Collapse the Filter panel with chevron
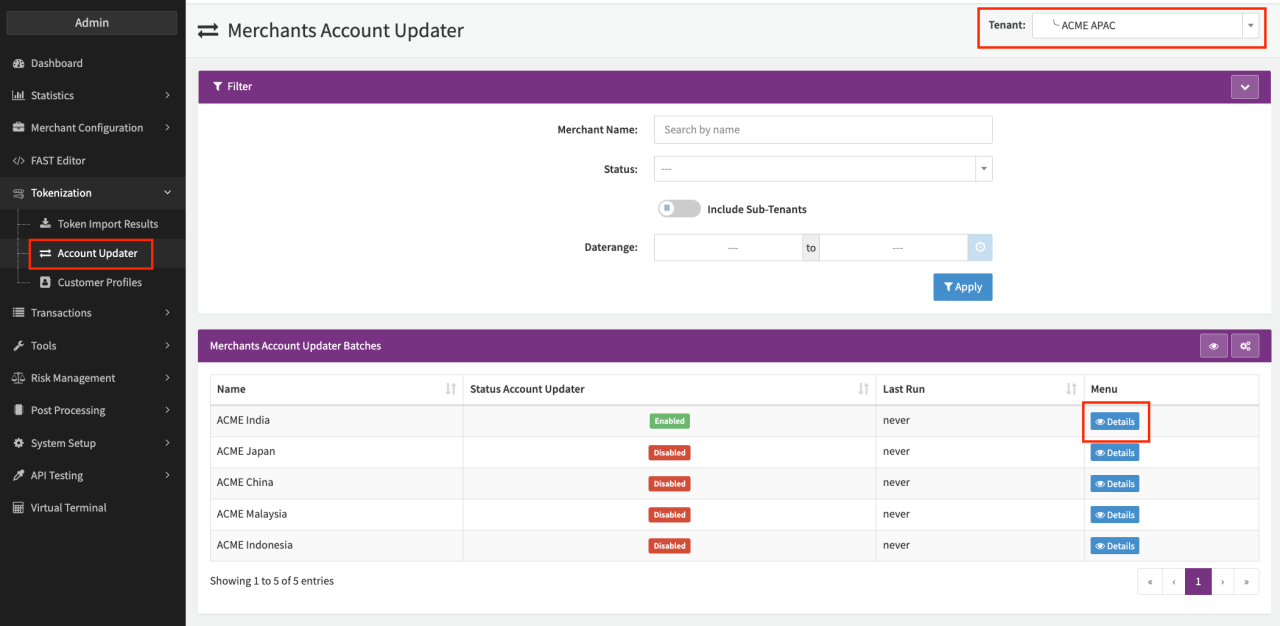1280x626 pixels. click(x=1244, y=87)
